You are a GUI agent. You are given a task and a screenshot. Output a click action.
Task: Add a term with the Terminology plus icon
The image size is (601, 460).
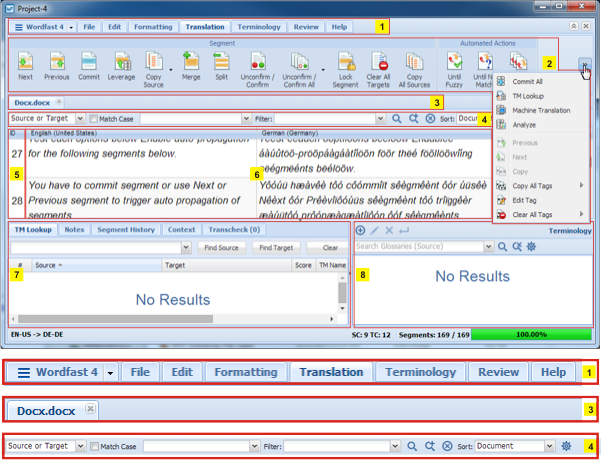click(360, 230)
